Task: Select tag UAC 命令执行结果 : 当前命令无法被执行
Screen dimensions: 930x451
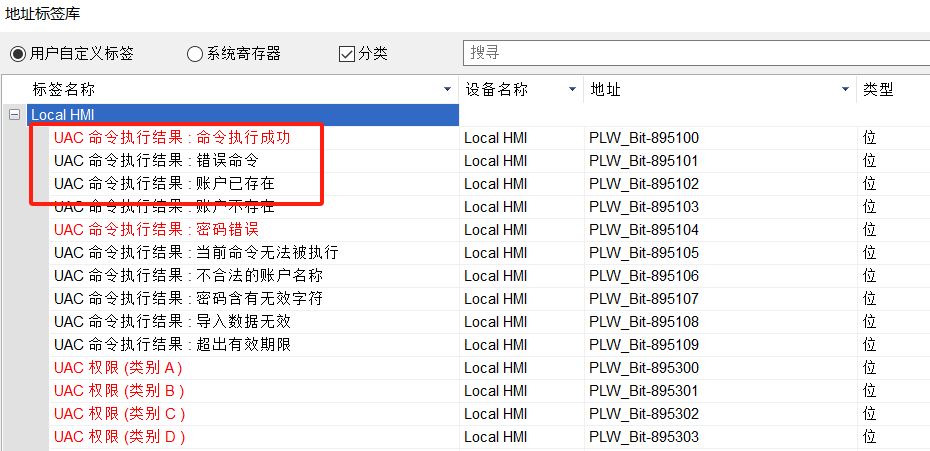Action: 196,253
